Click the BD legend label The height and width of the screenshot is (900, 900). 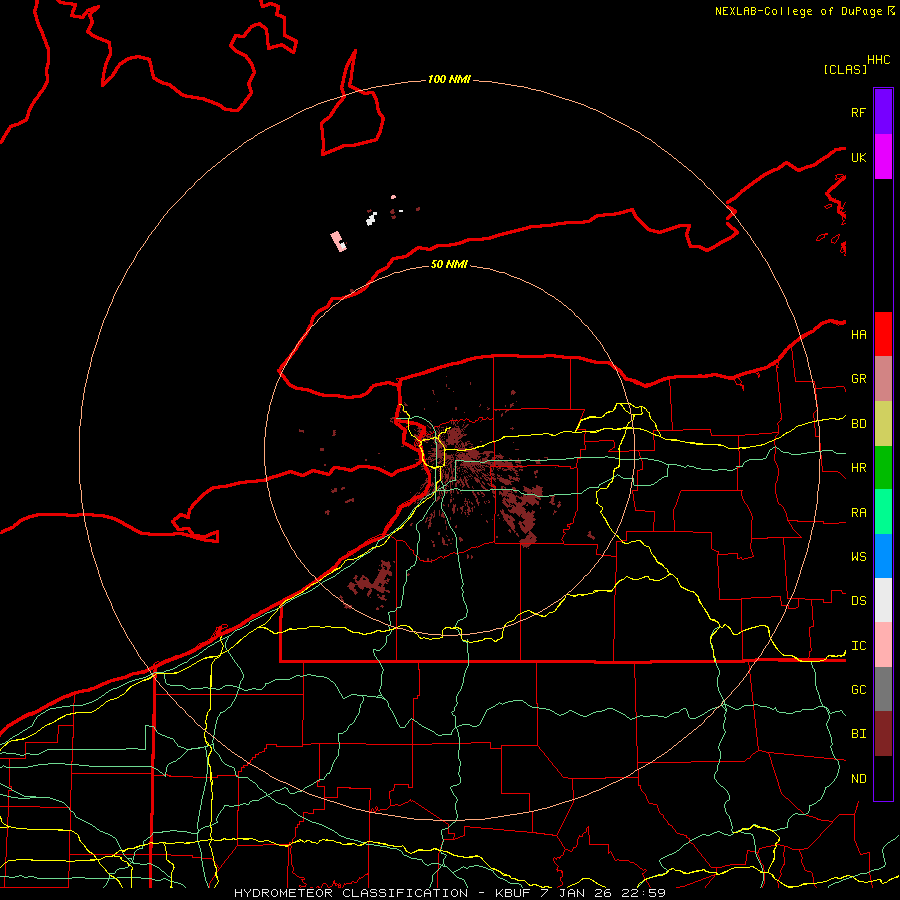(858, 424)
